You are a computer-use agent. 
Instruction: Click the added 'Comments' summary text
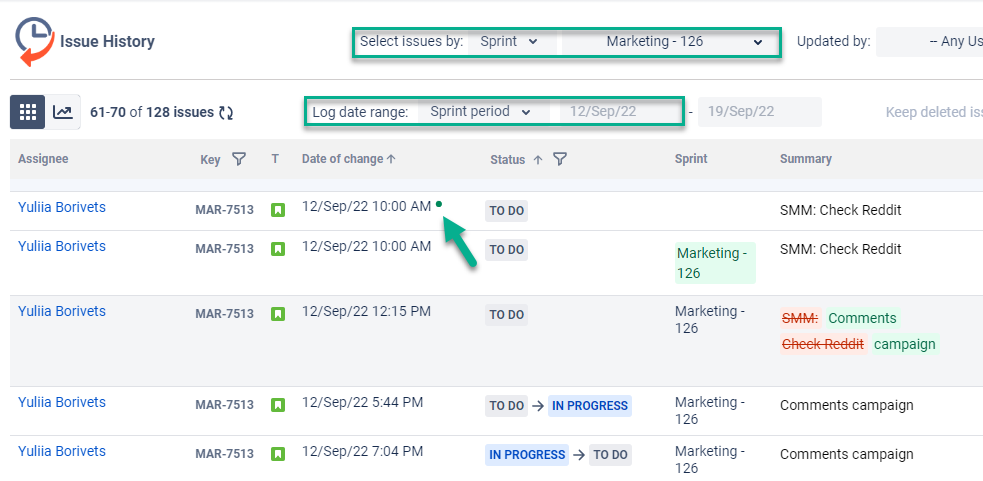click(x=862, y=318)
